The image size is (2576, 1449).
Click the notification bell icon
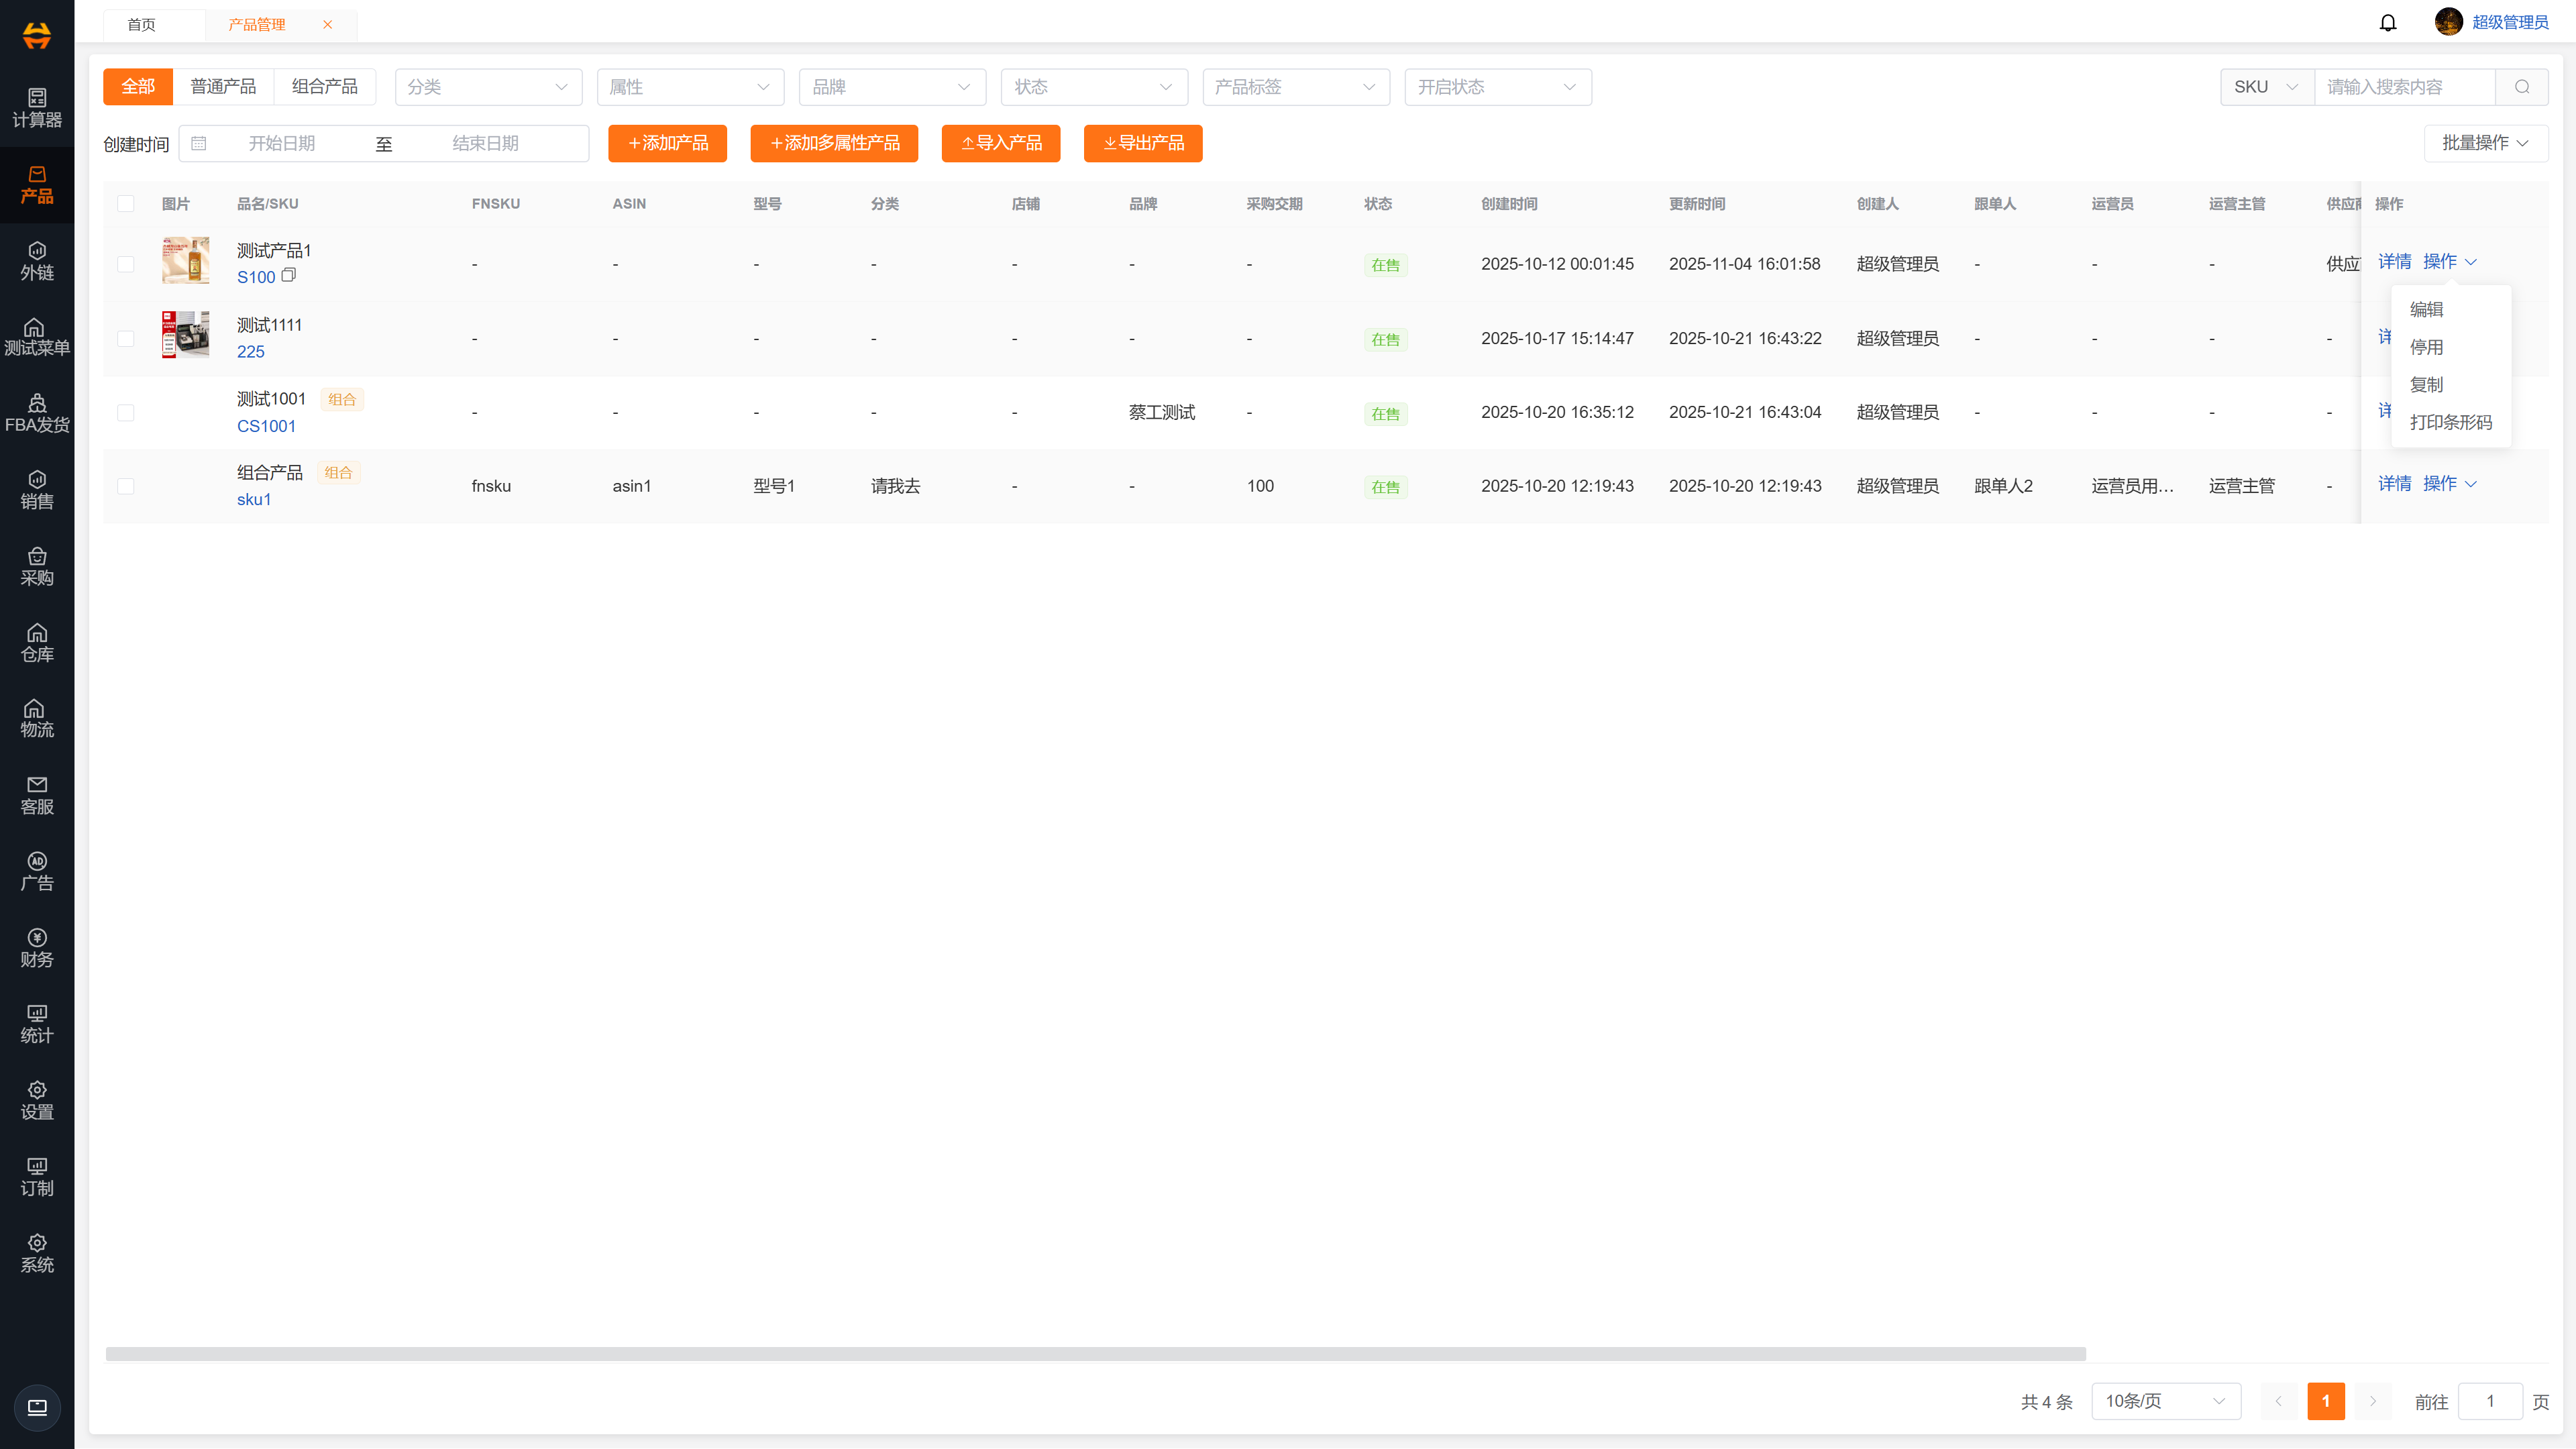point(2387,23)
